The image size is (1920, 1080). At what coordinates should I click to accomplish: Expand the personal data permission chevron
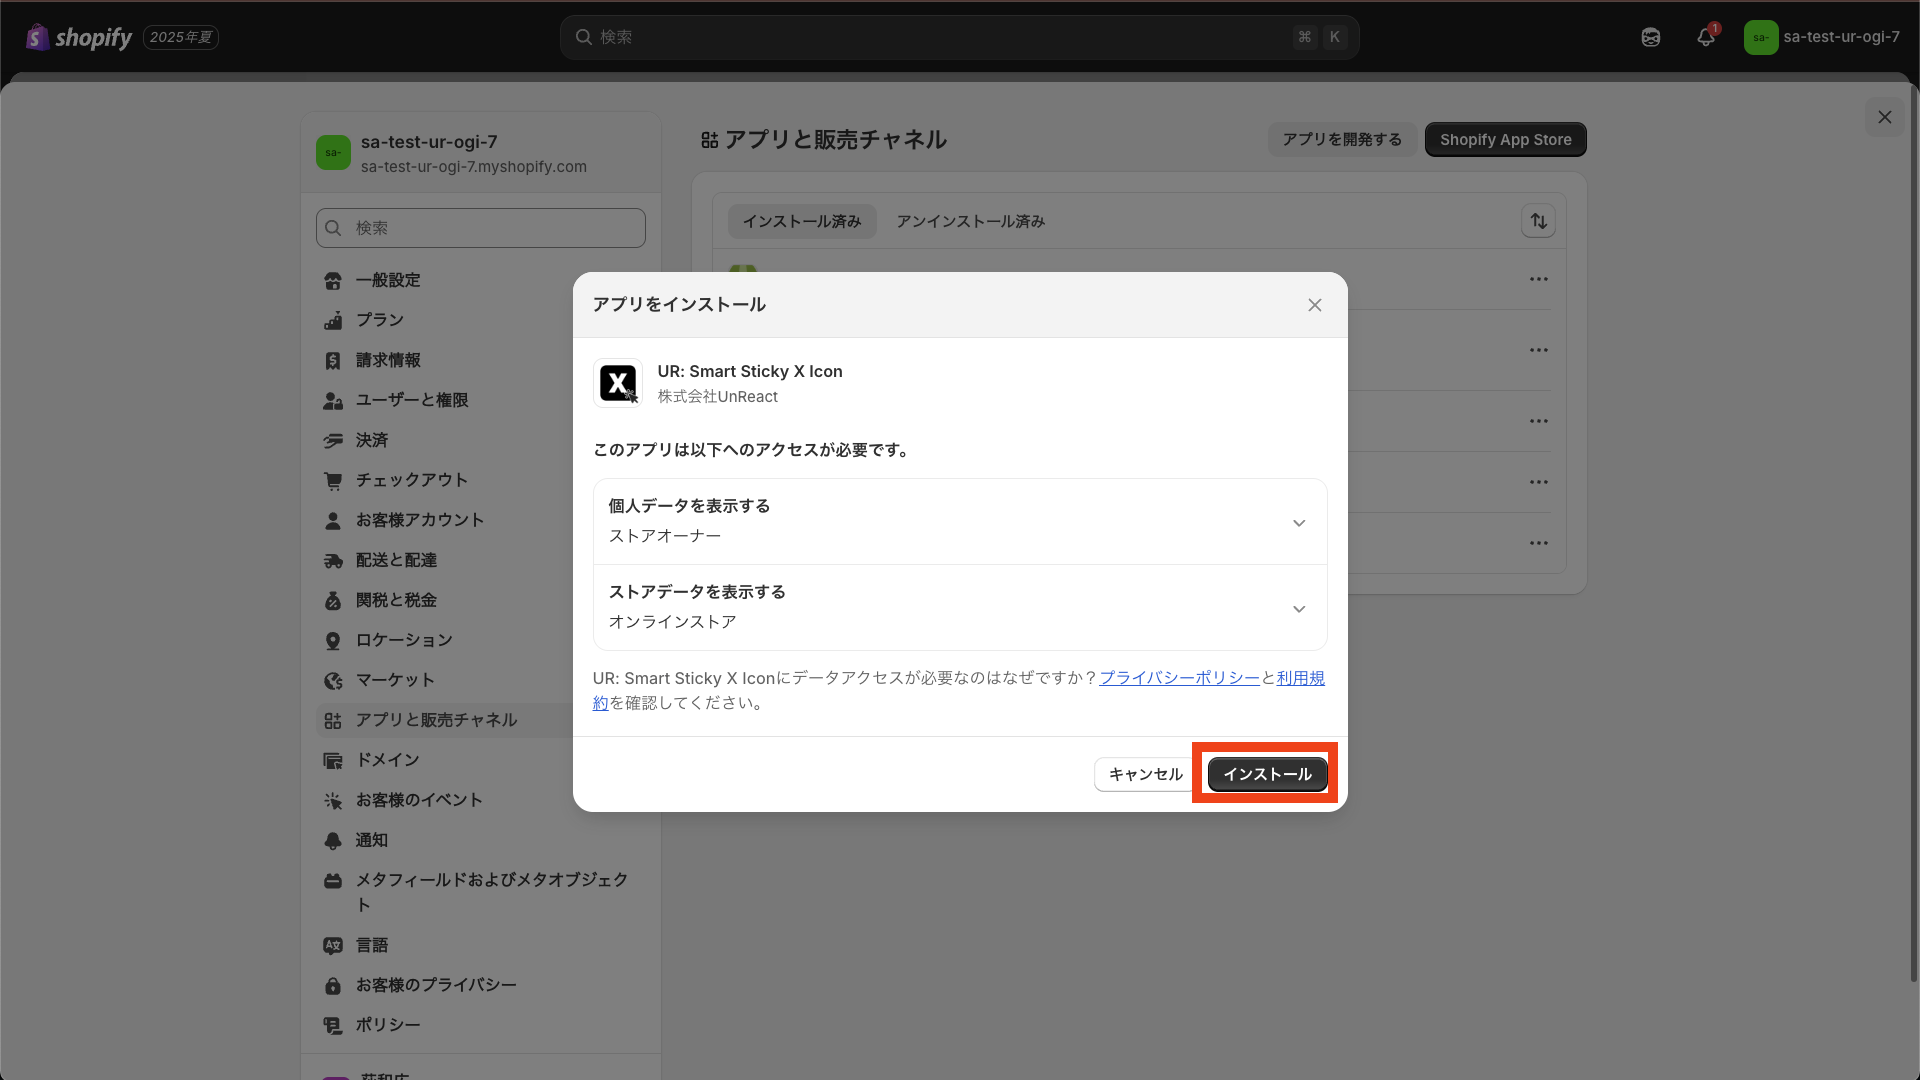point(1298,523)
